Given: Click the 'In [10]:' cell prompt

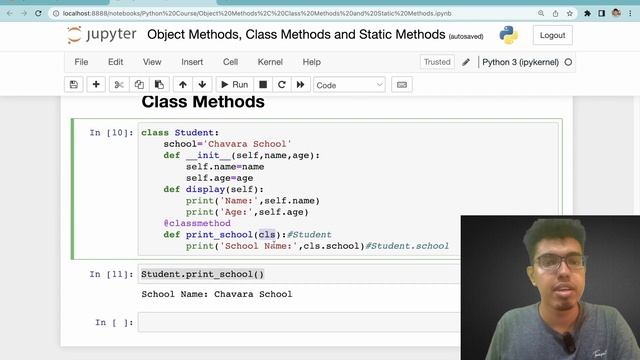Looking at the screenshot, I should pyautogui.click(x=111, y=133).
